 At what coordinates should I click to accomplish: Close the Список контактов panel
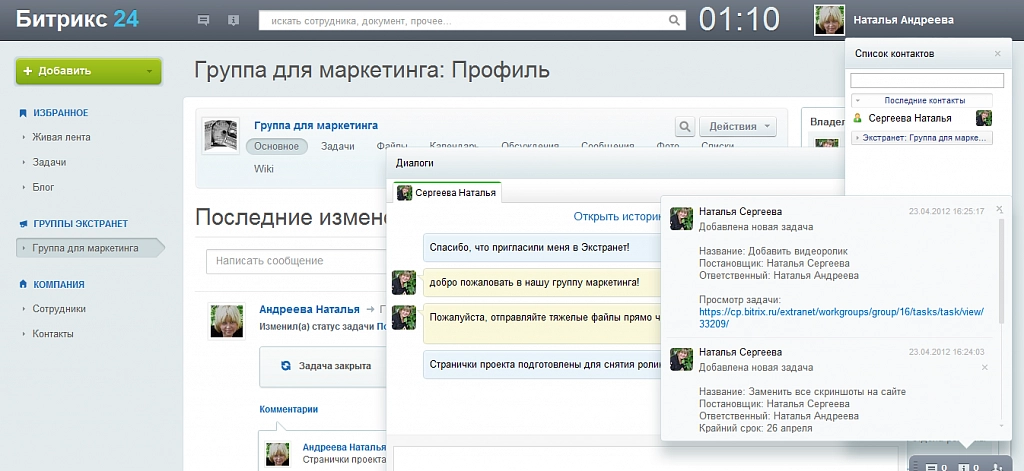click(997, 54)
